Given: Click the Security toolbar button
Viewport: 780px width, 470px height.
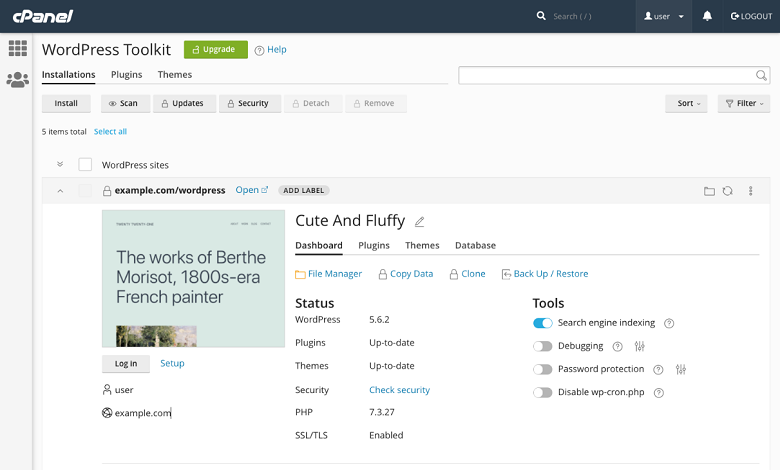Looking at the screenshot, I should coord(250,103).
